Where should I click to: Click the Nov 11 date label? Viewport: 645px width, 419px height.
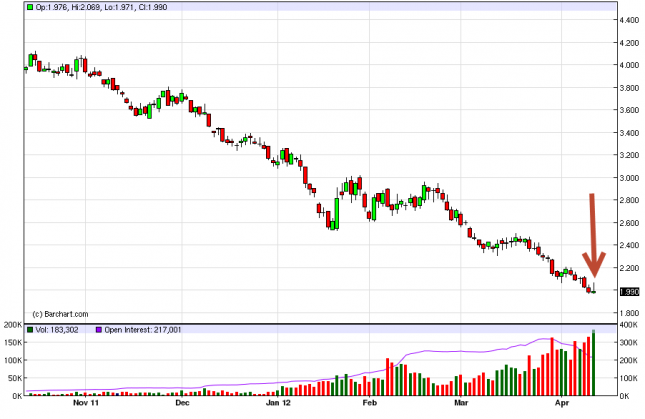pyautogui.click(x=86, y=403)
